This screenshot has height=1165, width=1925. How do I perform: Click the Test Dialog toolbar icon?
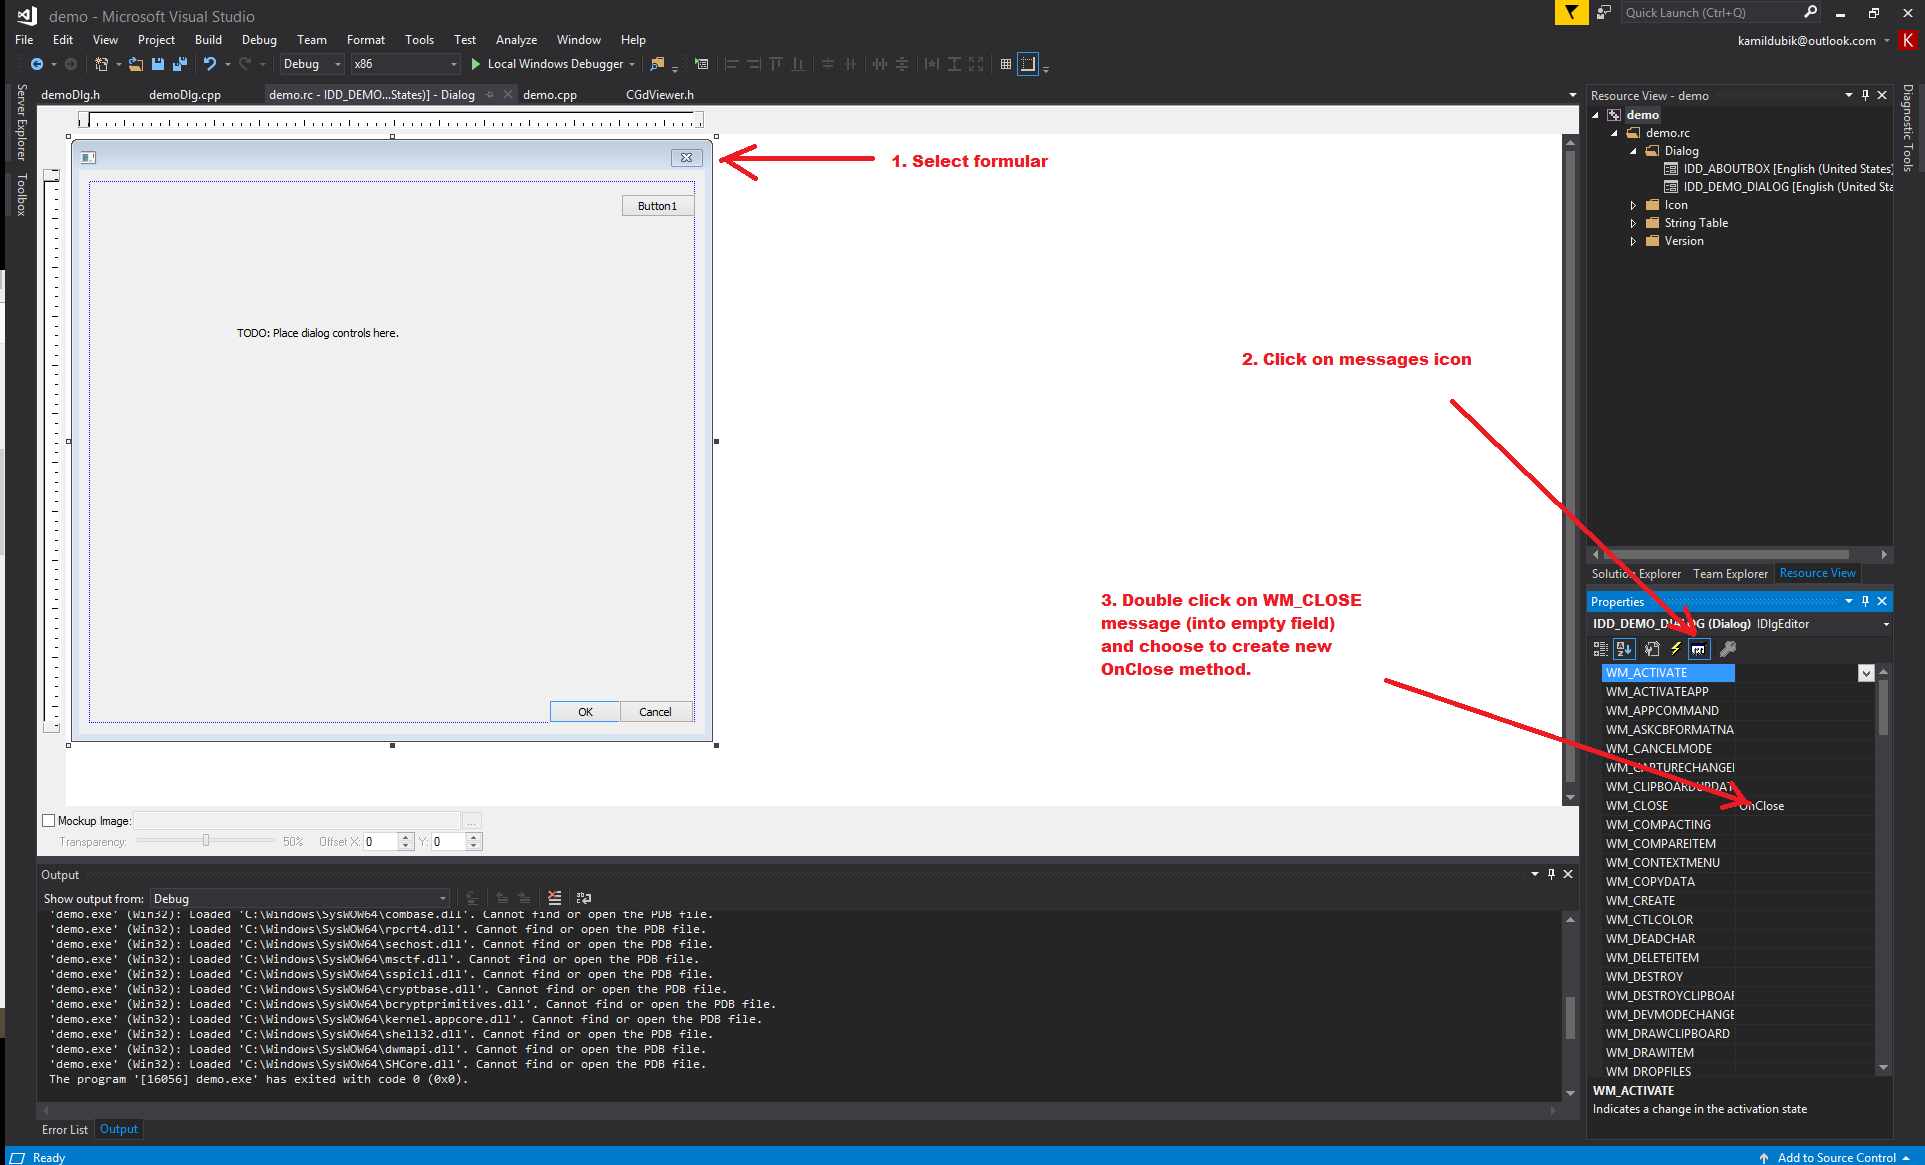702,64
